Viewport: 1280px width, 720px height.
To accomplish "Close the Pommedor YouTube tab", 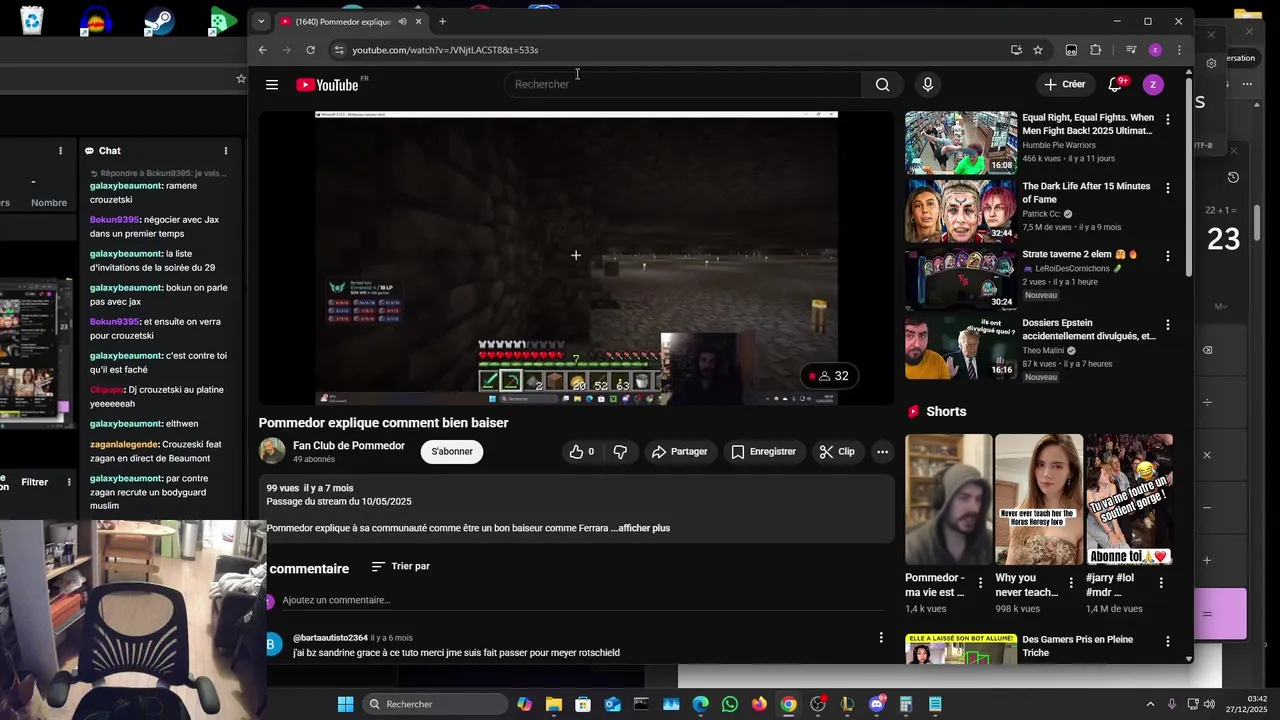I will pos(418,22).
